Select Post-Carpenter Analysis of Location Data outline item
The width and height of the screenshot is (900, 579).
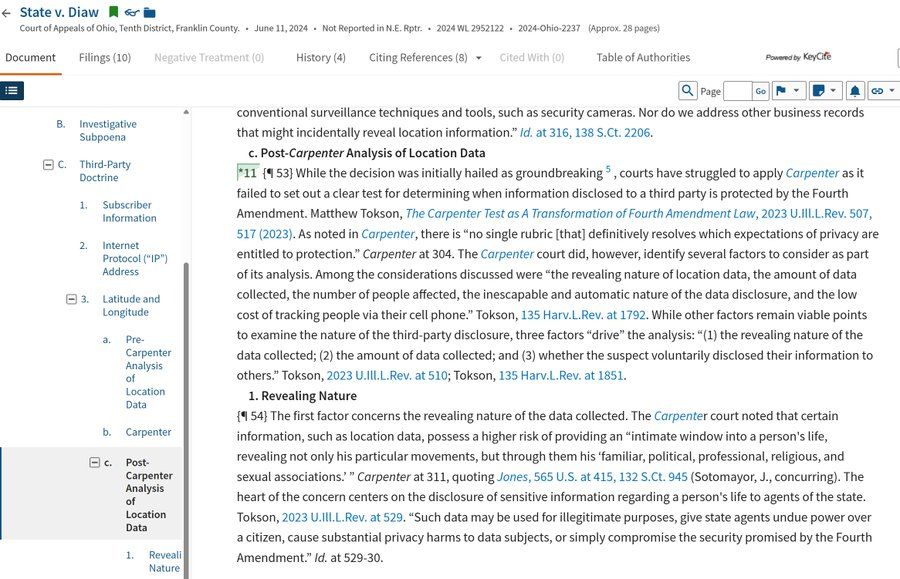(x=149, y=495)
